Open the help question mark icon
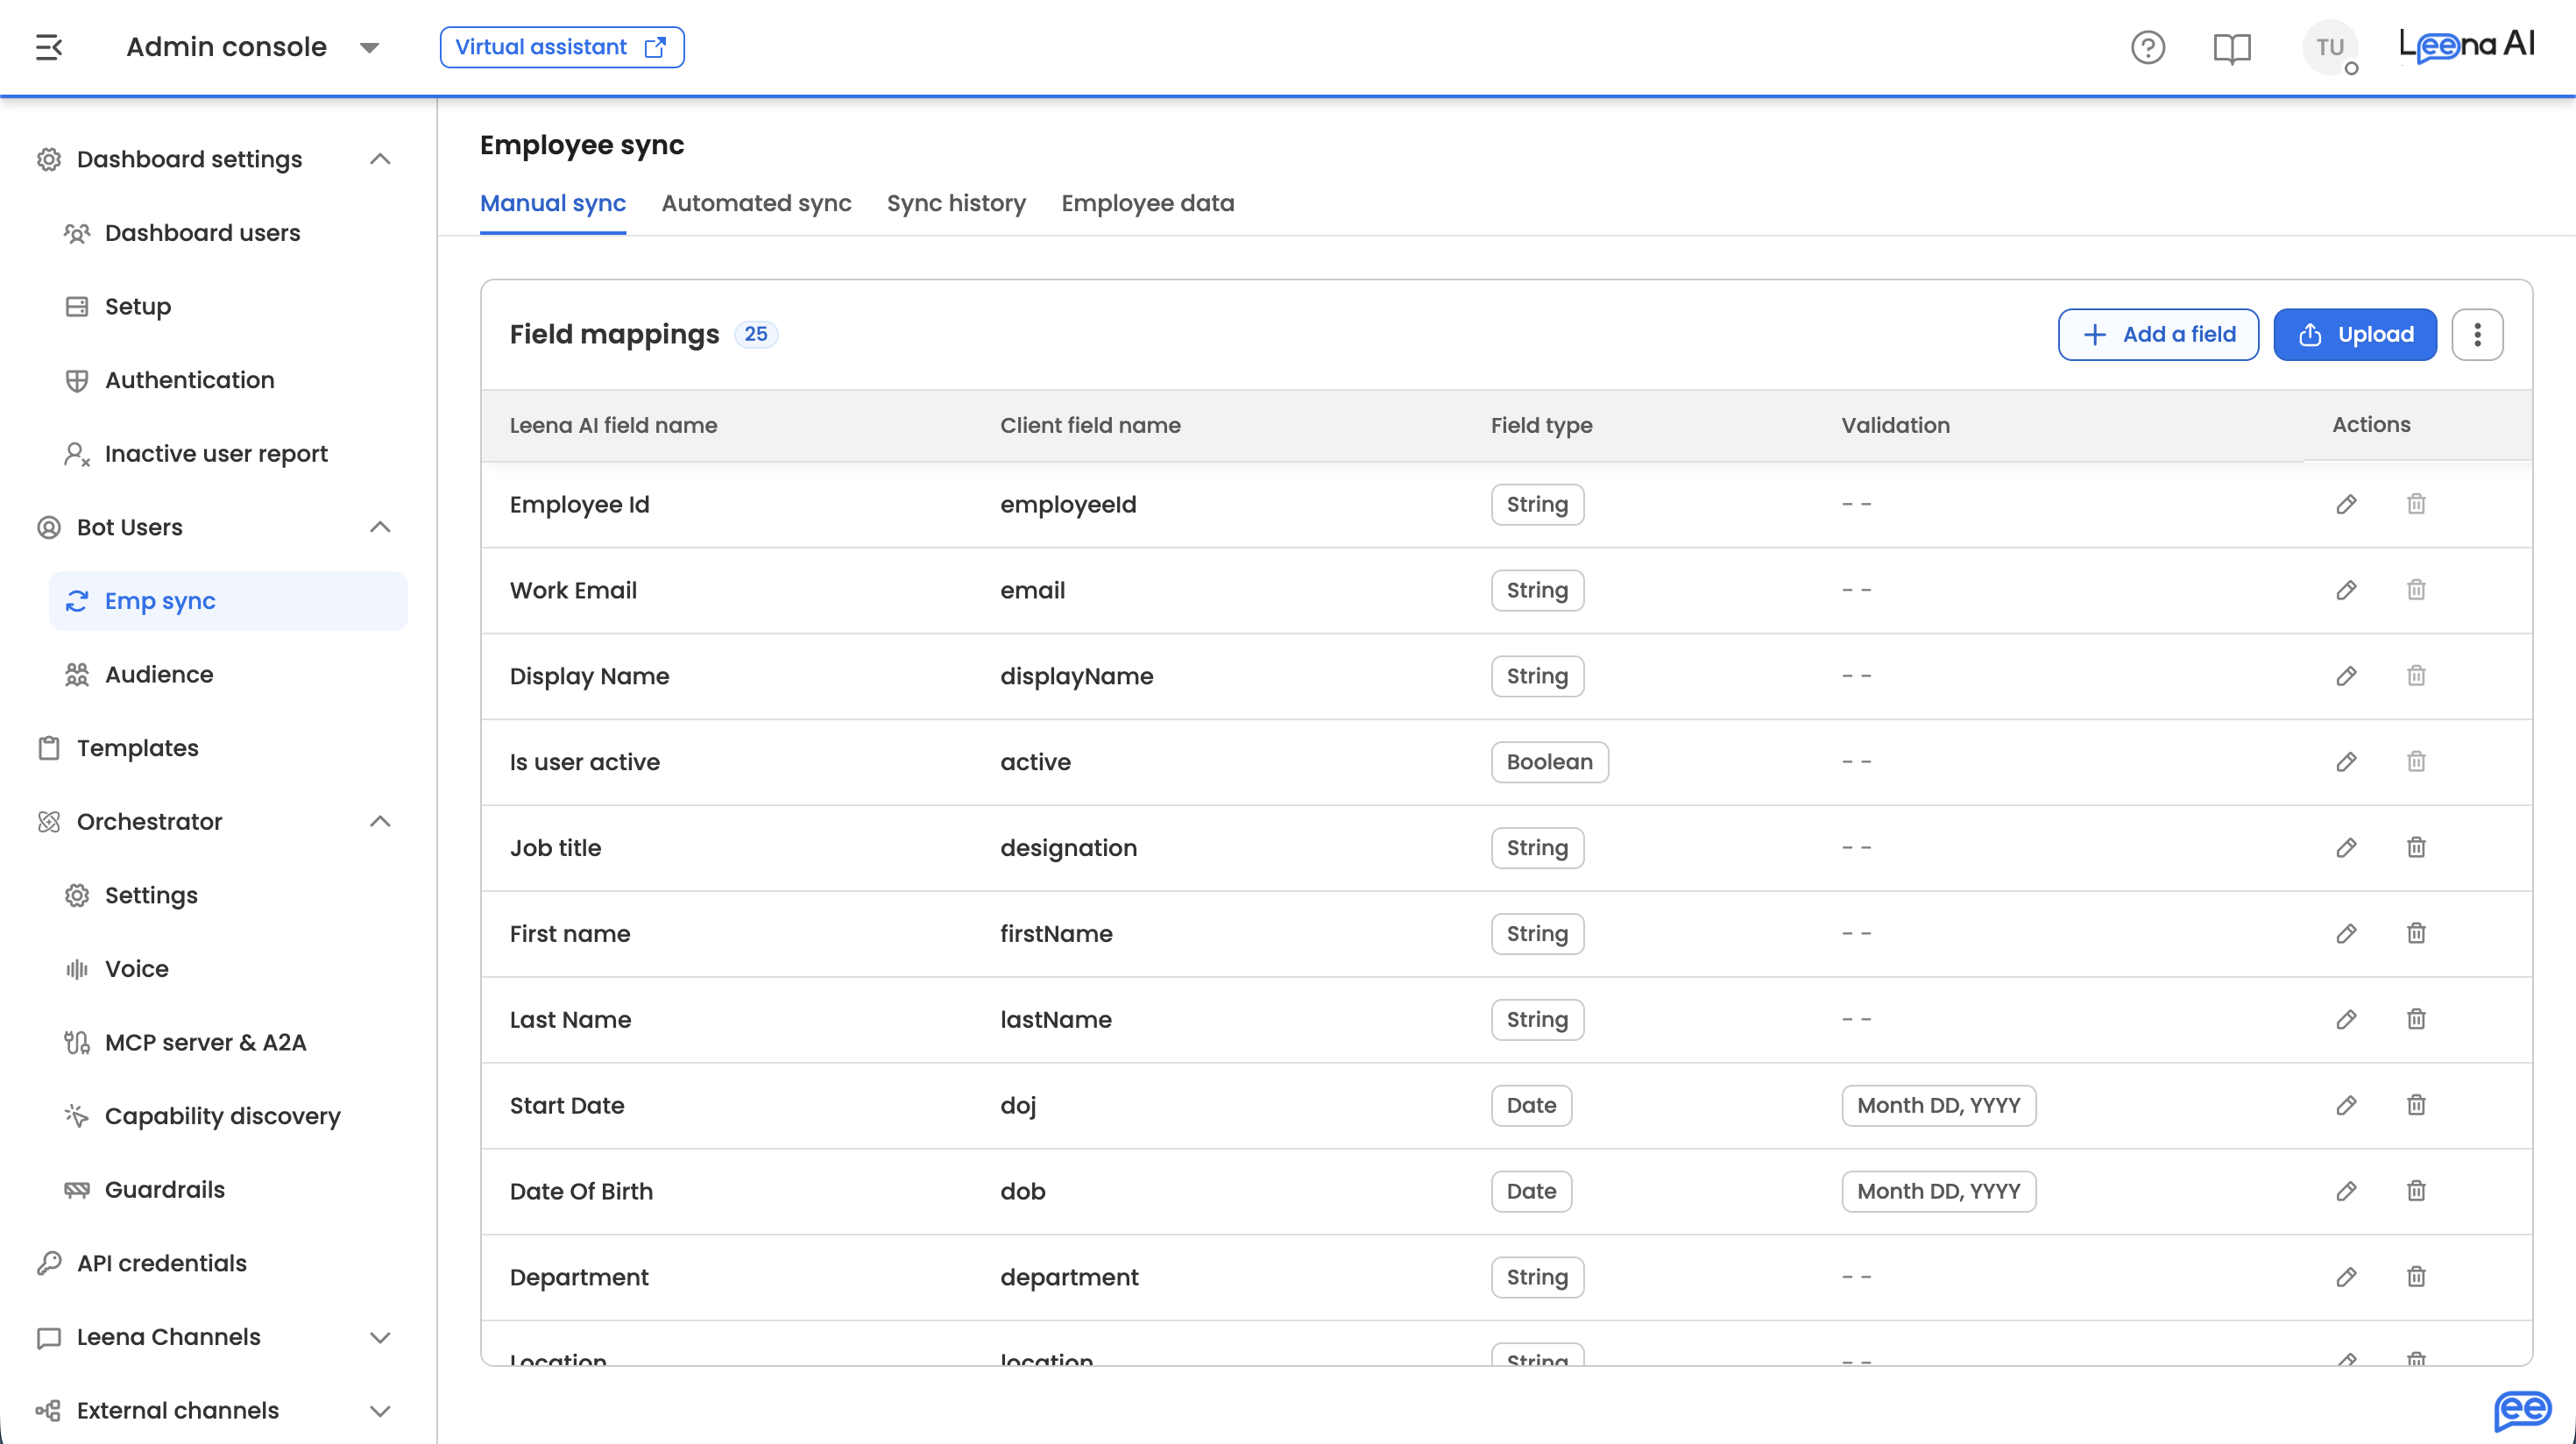Screen dimensions: 2576x1444 click(x=2147, y=47)
